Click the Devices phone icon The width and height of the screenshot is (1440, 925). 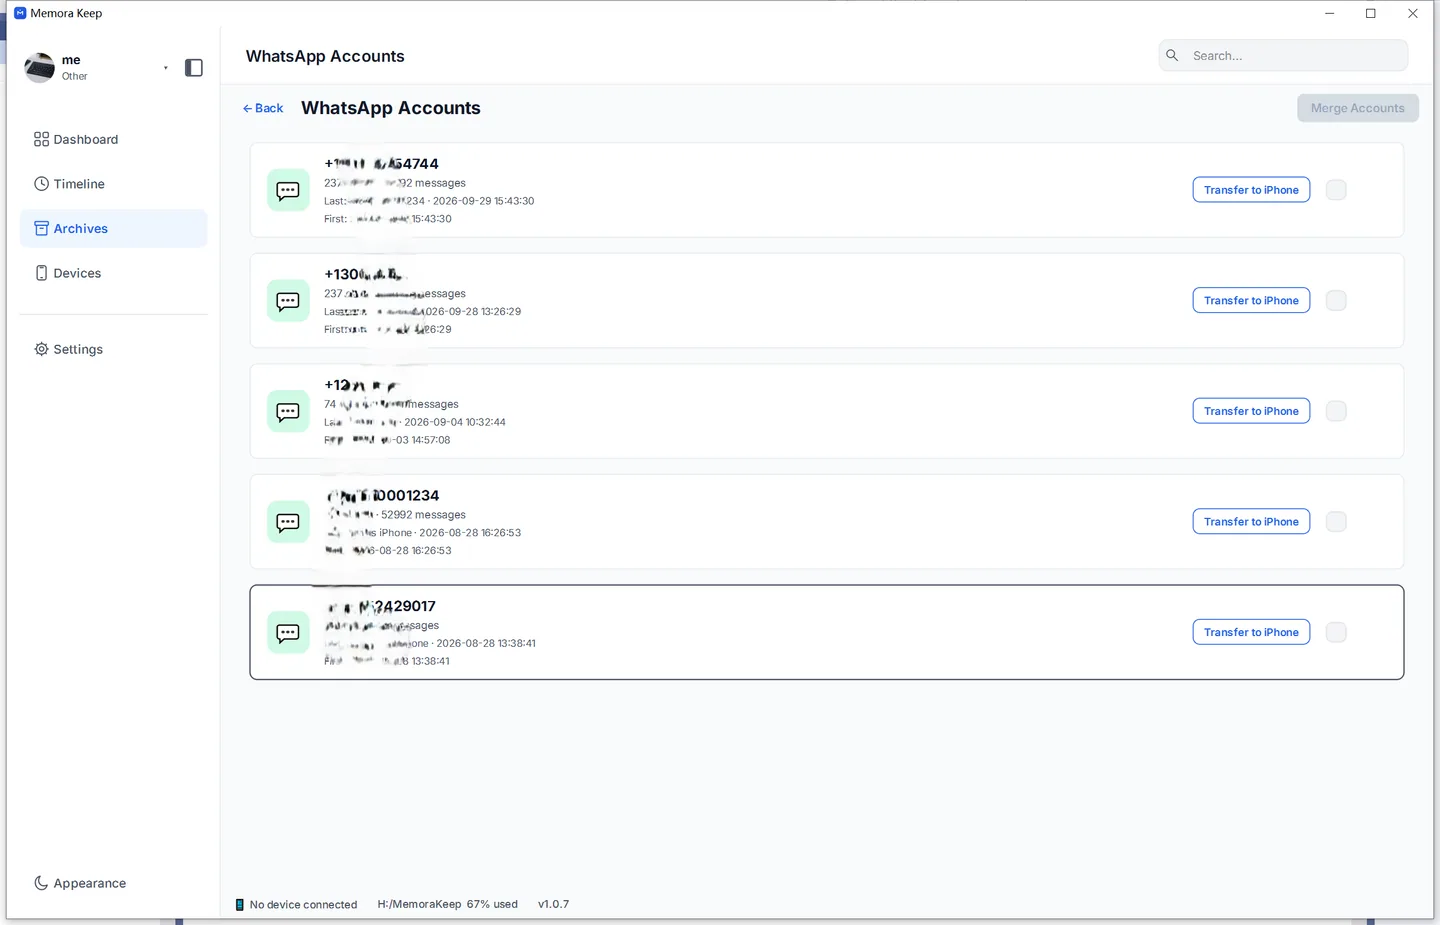point(41,273)
